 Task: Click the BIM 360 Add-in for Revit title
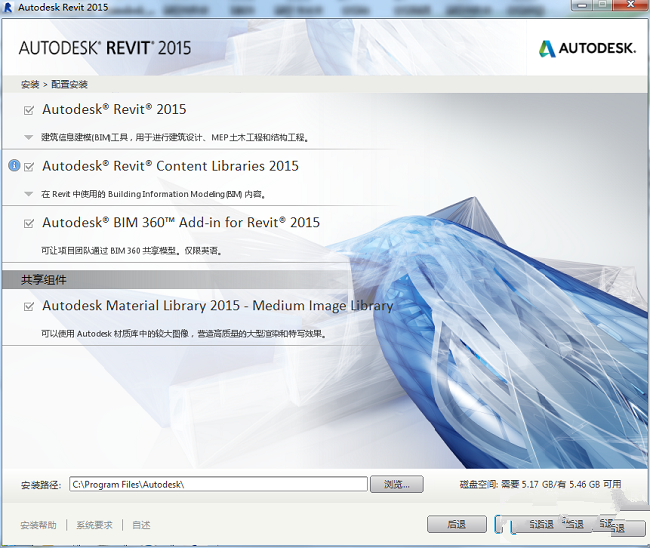point(181,223)
